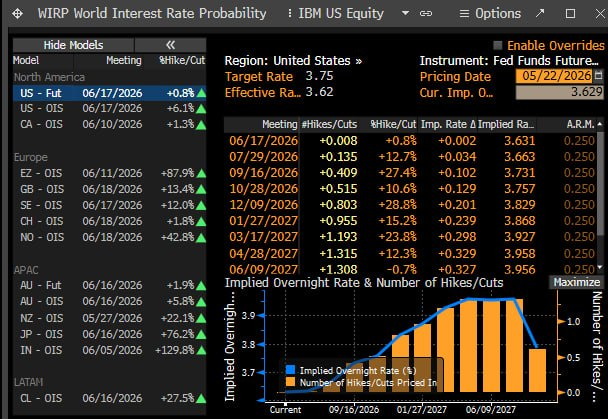608x419 pixels.
Task: Click the Implied Ra... column header
Action: pyautogui.click(x=506, y=124)
